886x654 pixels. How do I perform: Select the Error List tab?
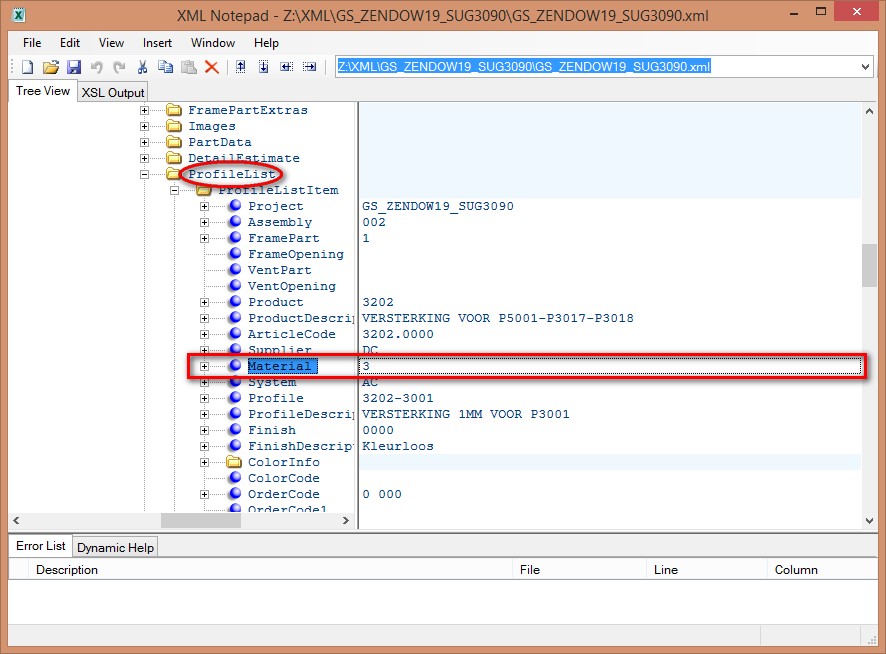(x=41, y=546)
